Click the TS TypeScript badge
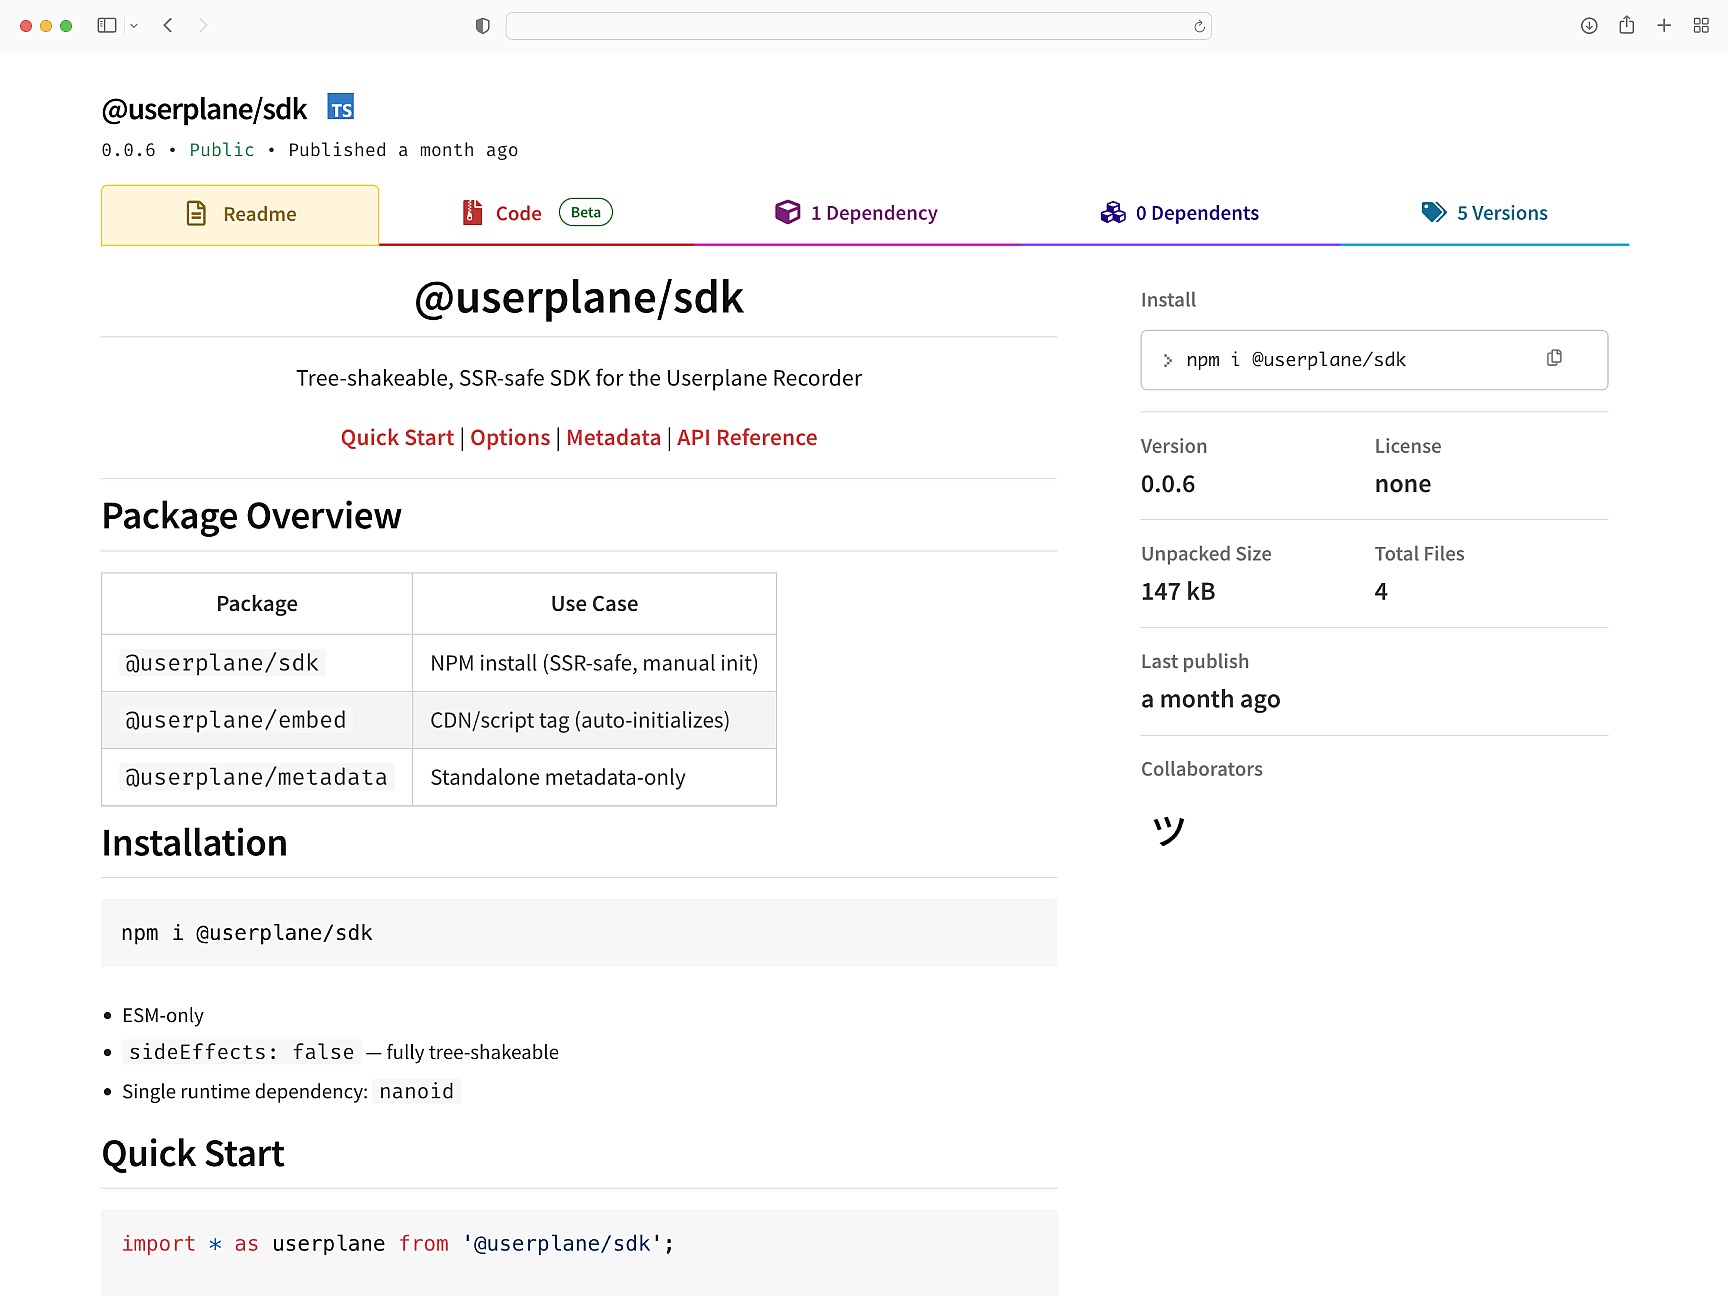 point(340,106)
